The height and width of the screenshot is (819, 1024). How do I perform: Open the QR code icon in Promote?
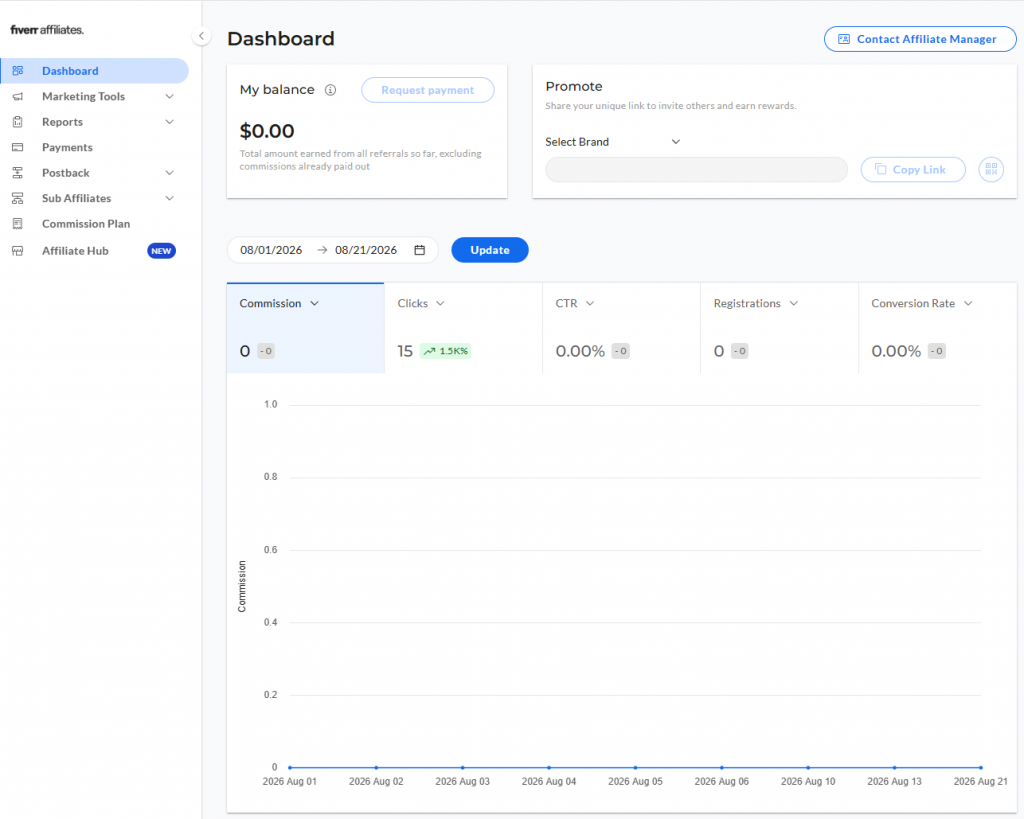[991, 169]
